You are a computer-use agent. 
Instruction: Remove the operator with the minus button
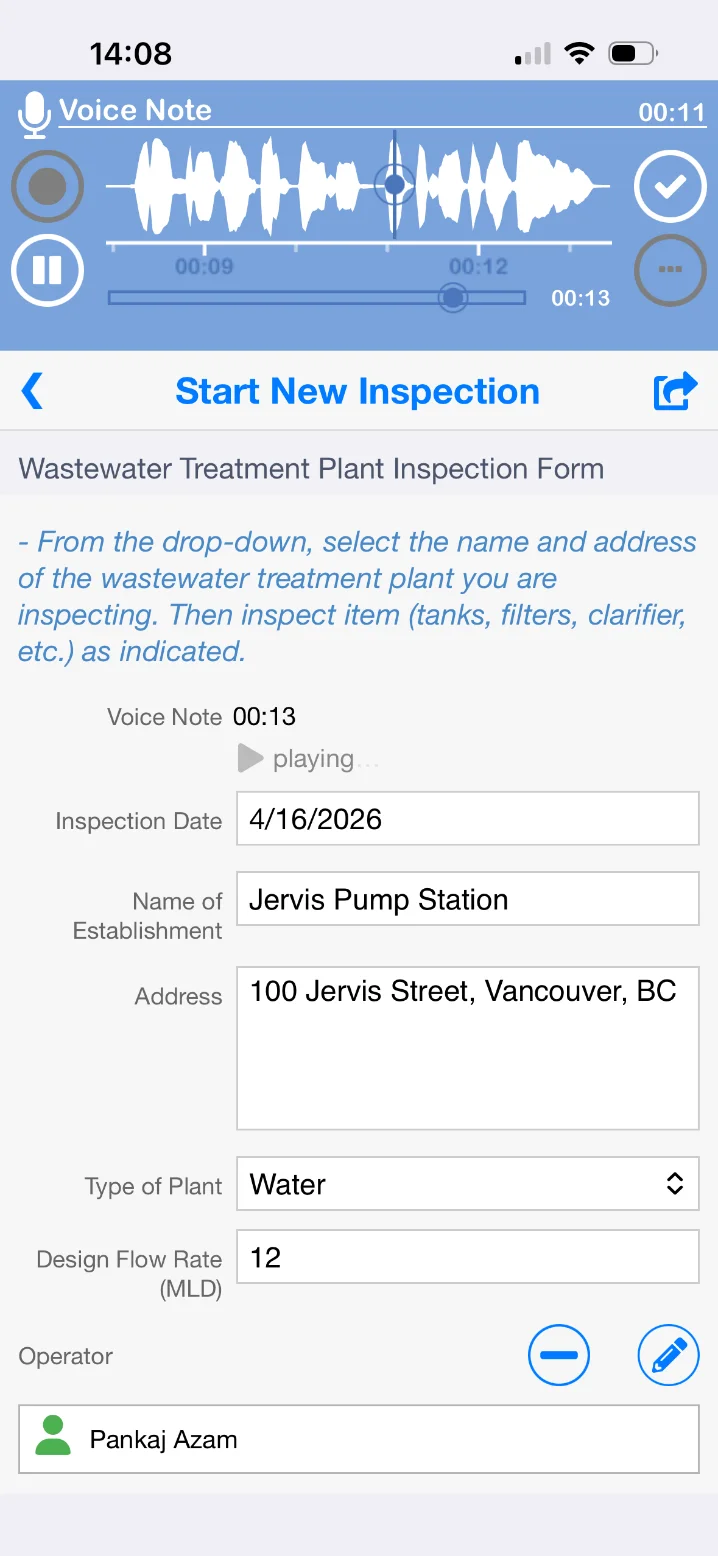coord(559,1355)
